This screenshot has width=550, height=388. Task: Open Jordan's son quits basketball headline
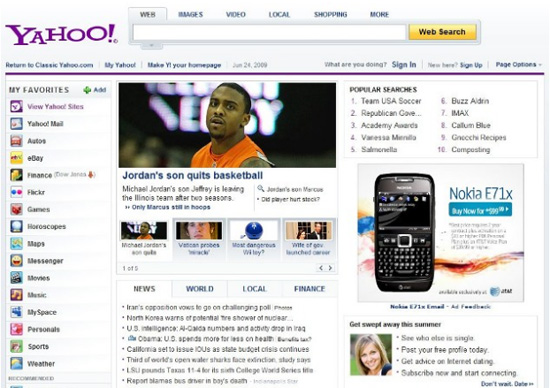point(193,175)
